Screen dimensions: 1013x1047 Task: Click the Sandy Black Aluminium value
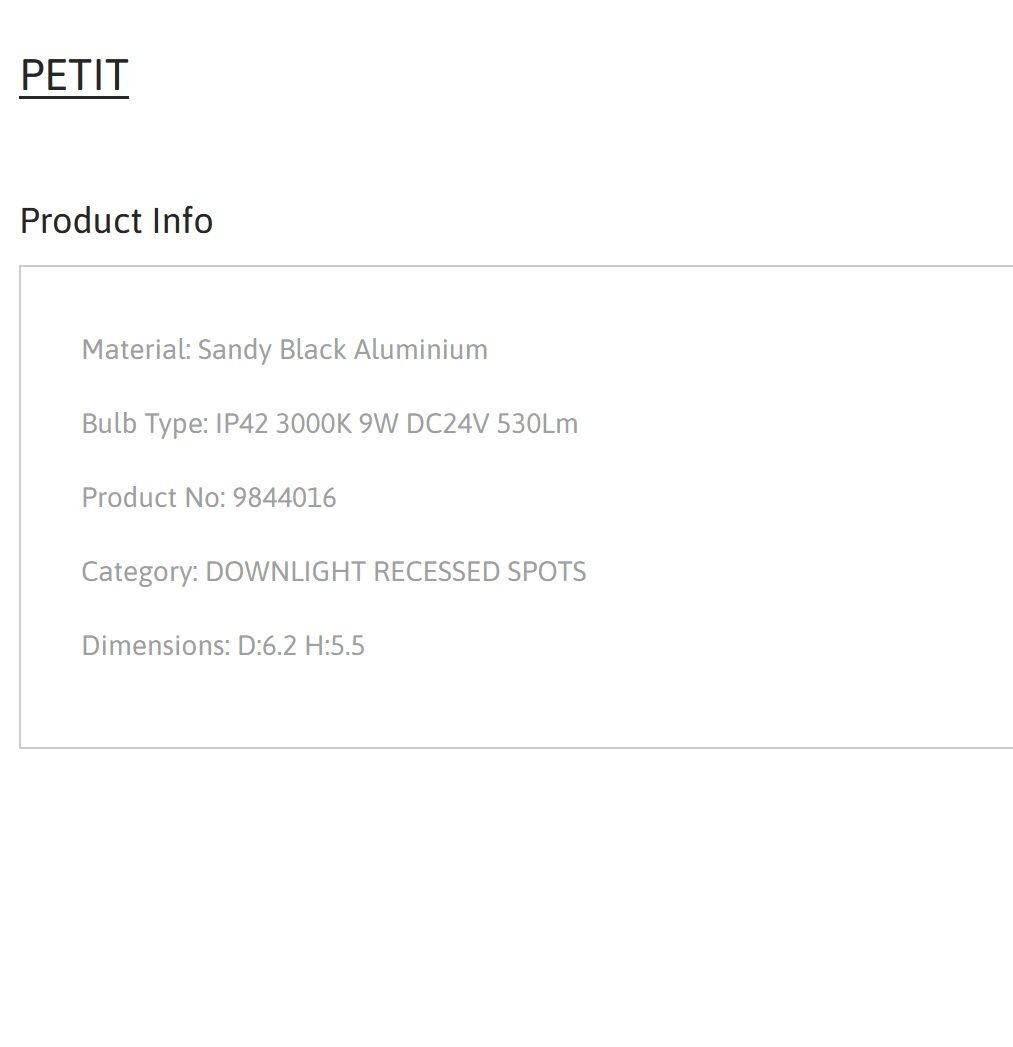pyautogui.click(x=343, y=350)
